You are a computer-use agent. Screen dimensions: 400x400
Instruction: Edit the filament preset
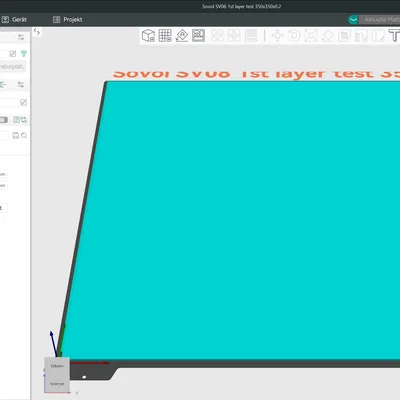(23, 102)
